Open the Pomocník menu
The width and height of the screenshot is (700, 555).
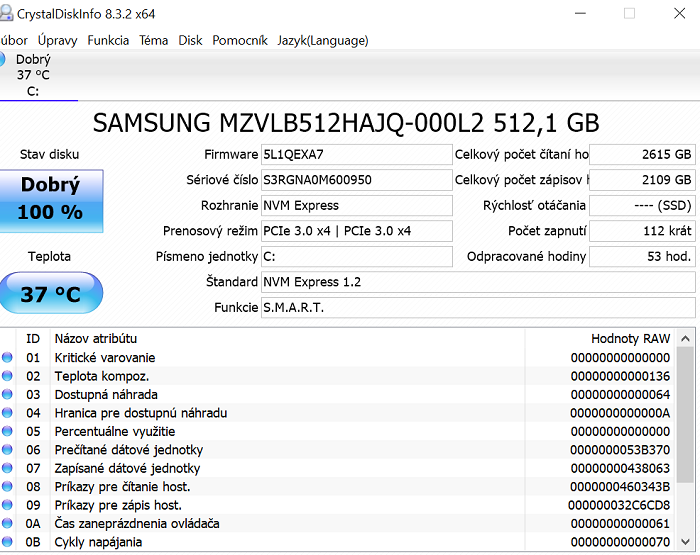point(240,41)
